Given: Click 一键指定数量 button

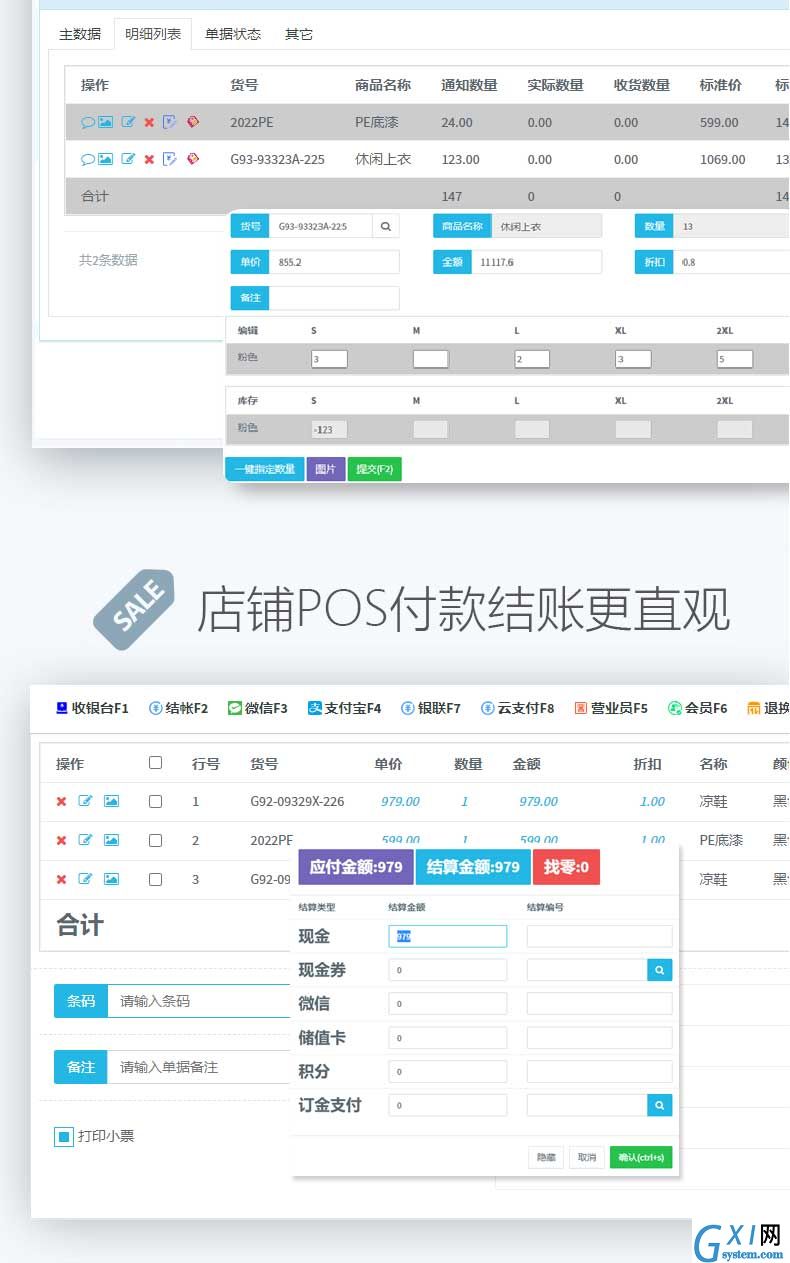Looking at the screenshot, I should (265, 469).
